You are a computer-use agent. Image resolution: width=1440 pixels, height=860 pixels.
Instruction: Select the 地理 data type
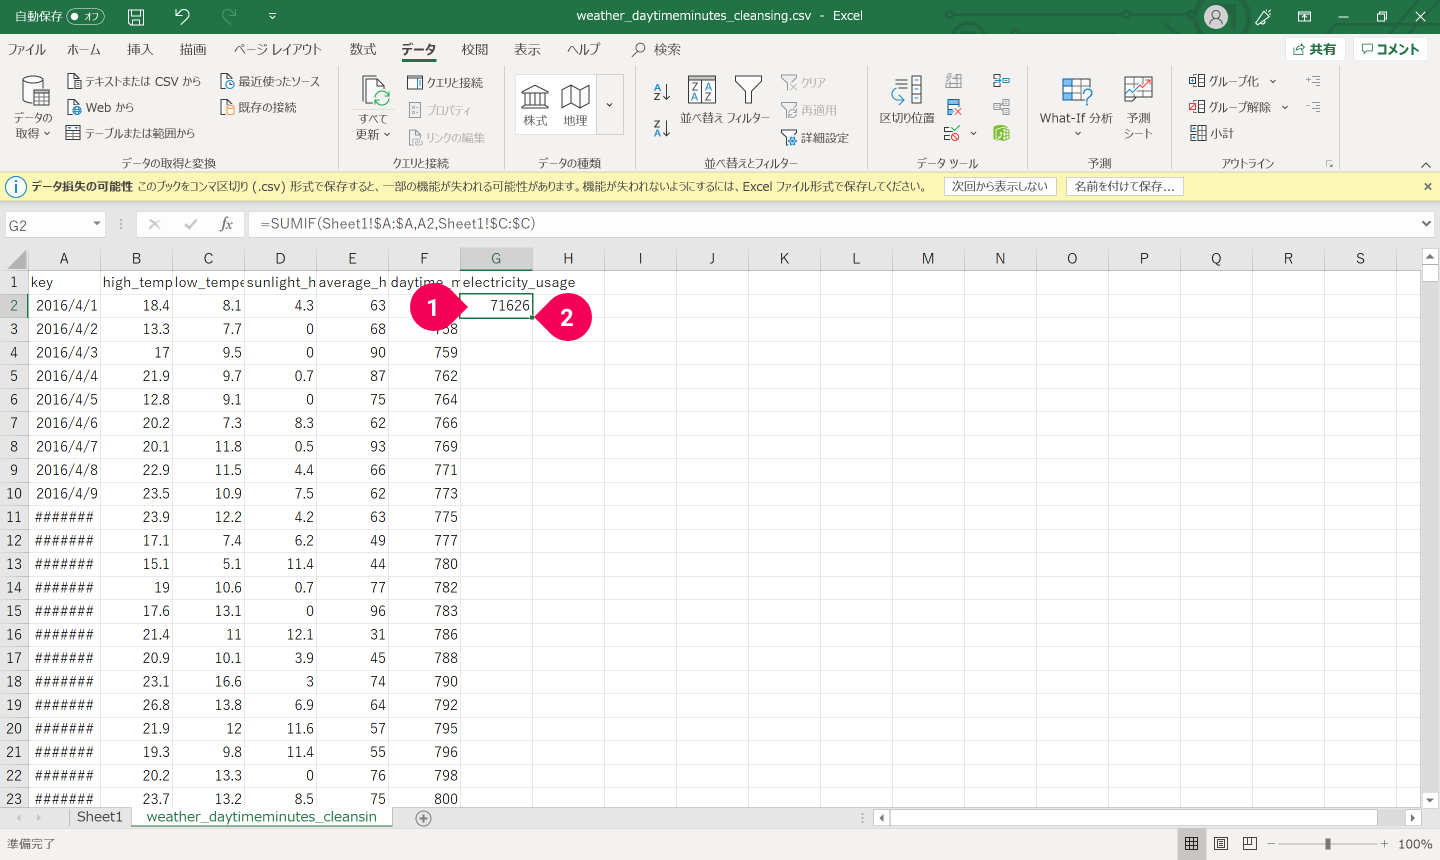tap(575, 105)
